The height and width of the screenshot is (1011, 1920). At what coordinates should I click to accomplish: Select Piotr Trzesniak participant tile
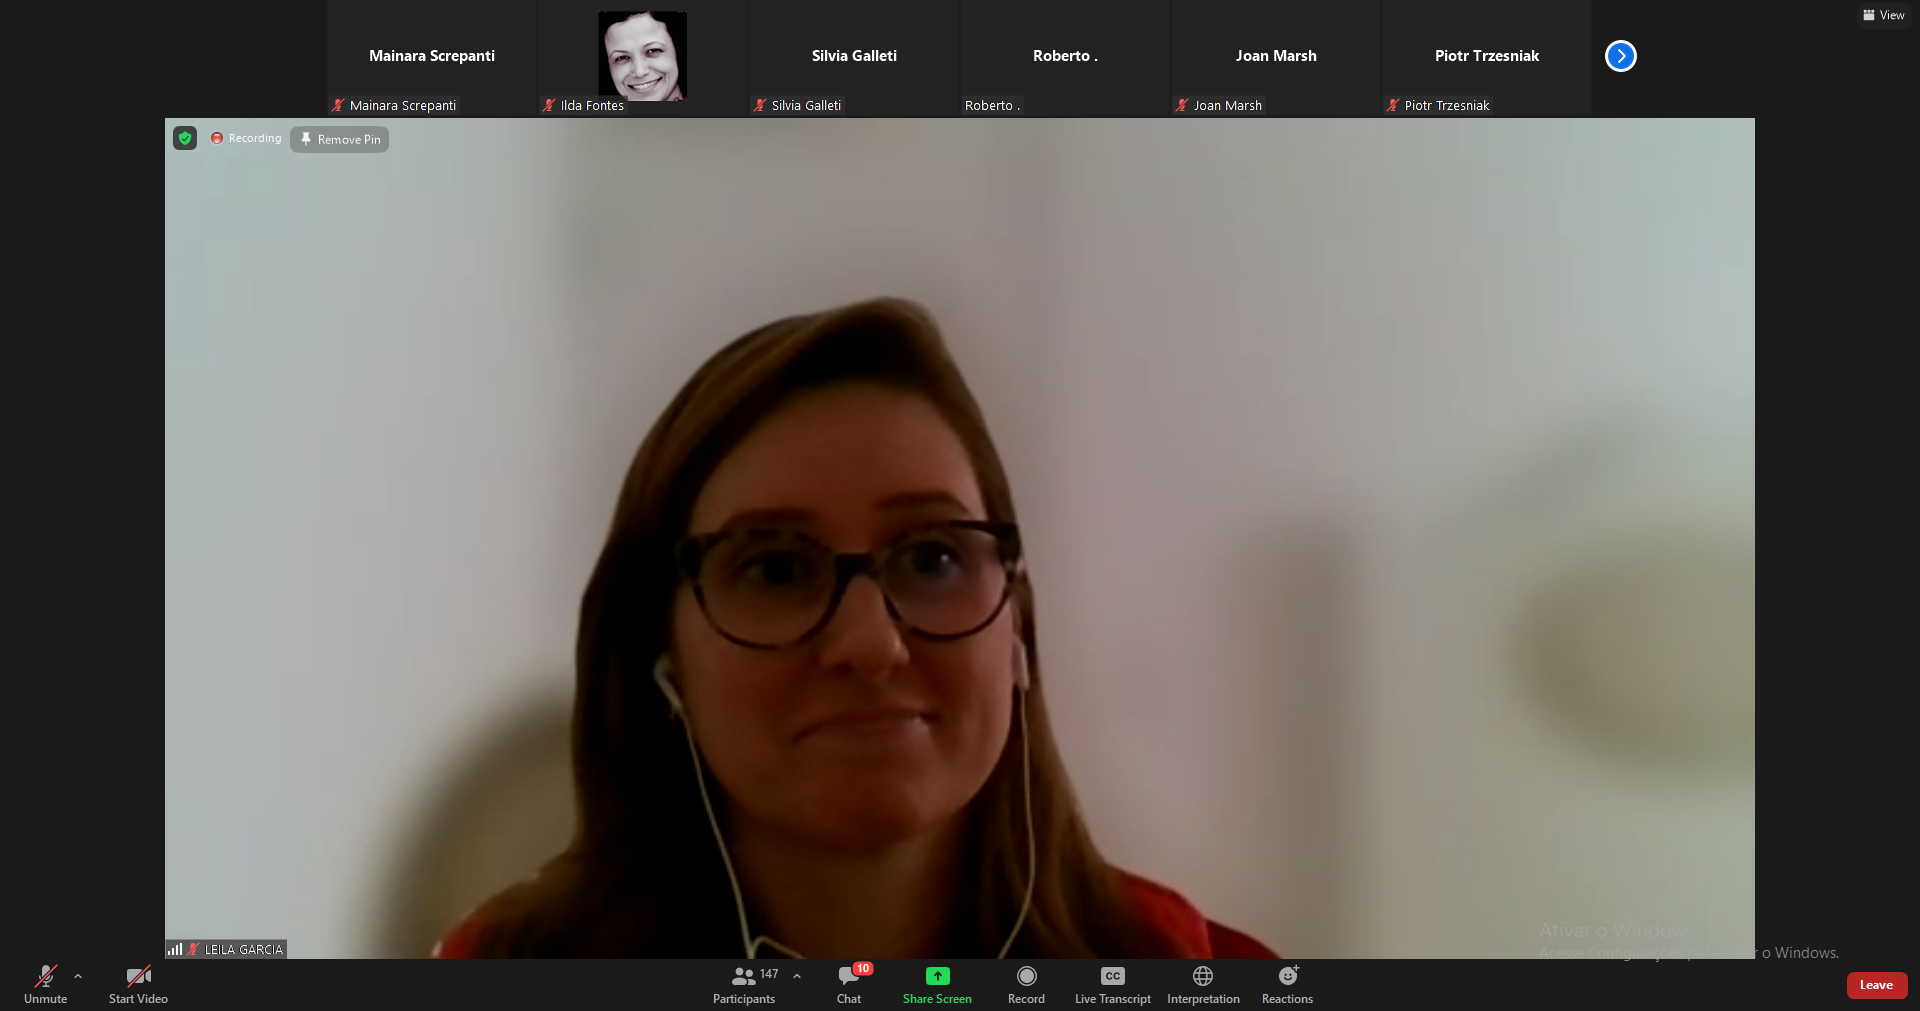[x=1486, y=57]
